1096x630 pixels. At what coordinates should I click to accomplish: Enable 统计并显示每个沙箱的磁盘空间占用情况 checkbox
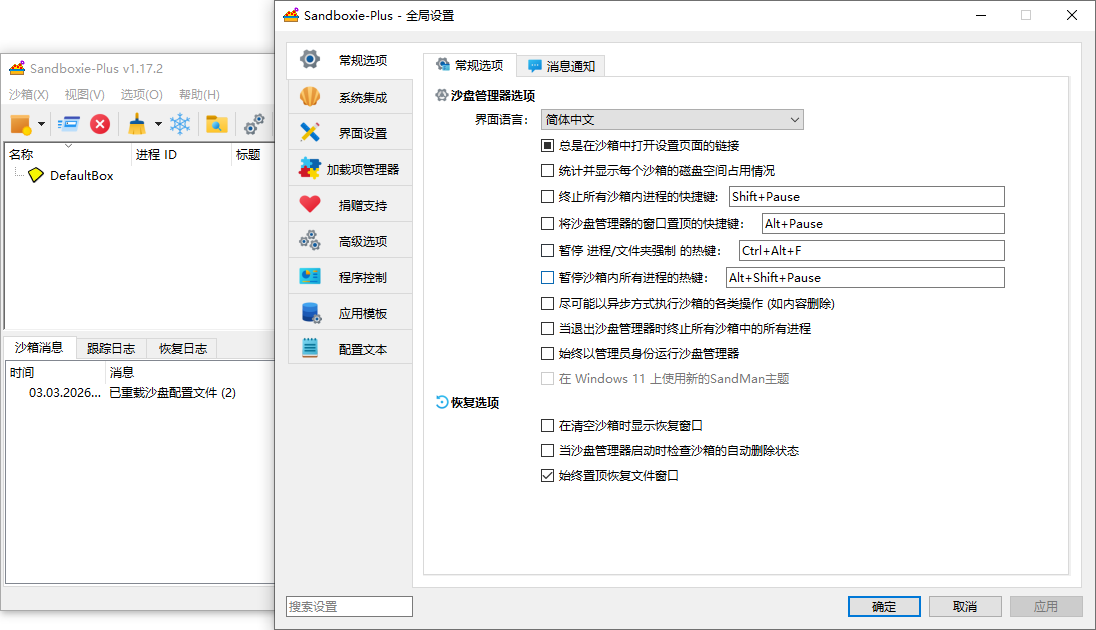547,171
